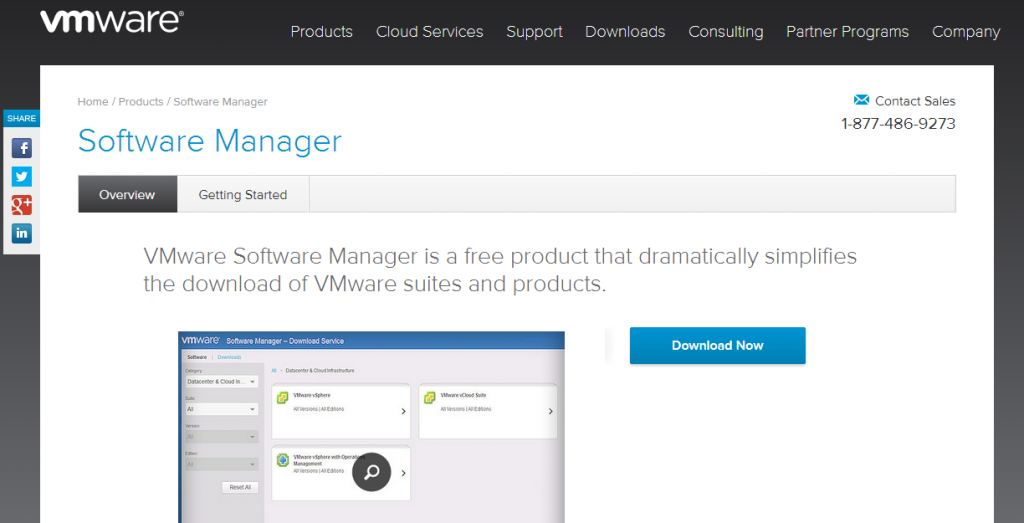The width and height of the screenshot is (1024, 523).
Task: Click the Software Manager page heading
Action: pyautogui.click(x=210, y=141)
